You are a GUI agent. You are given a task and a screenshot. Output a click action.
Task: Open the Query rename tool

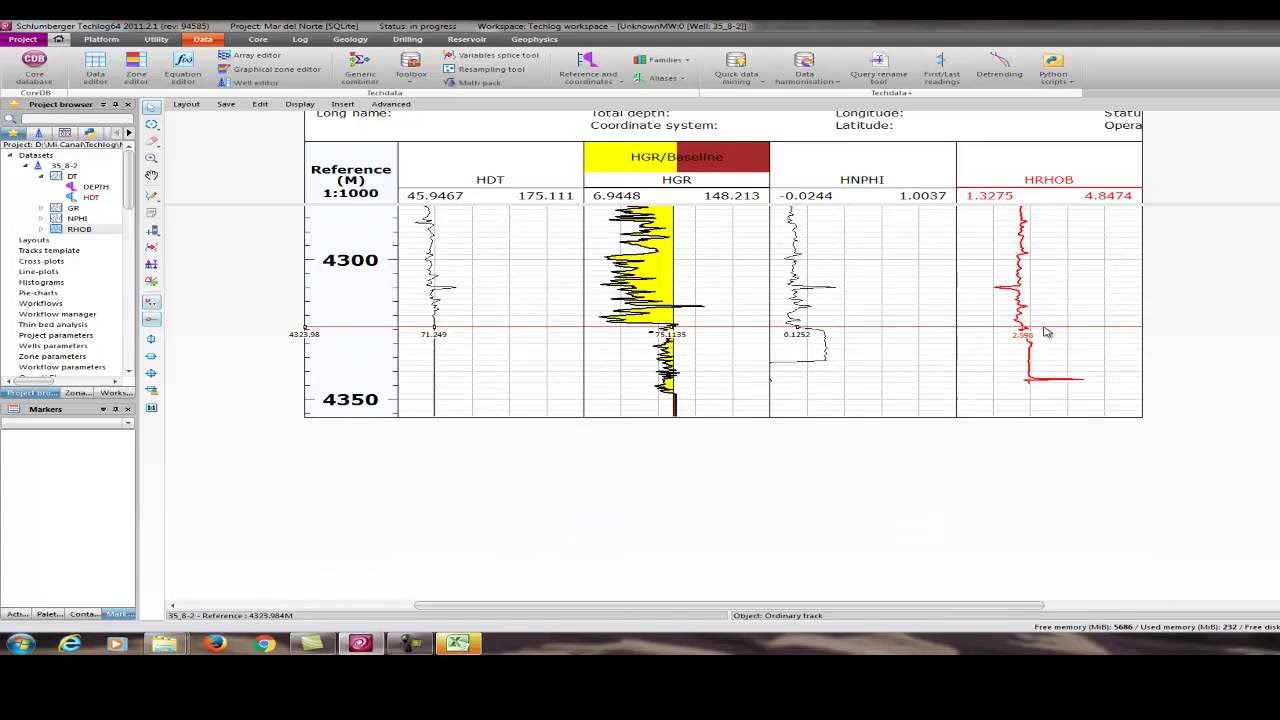click(x=879, y=67)
